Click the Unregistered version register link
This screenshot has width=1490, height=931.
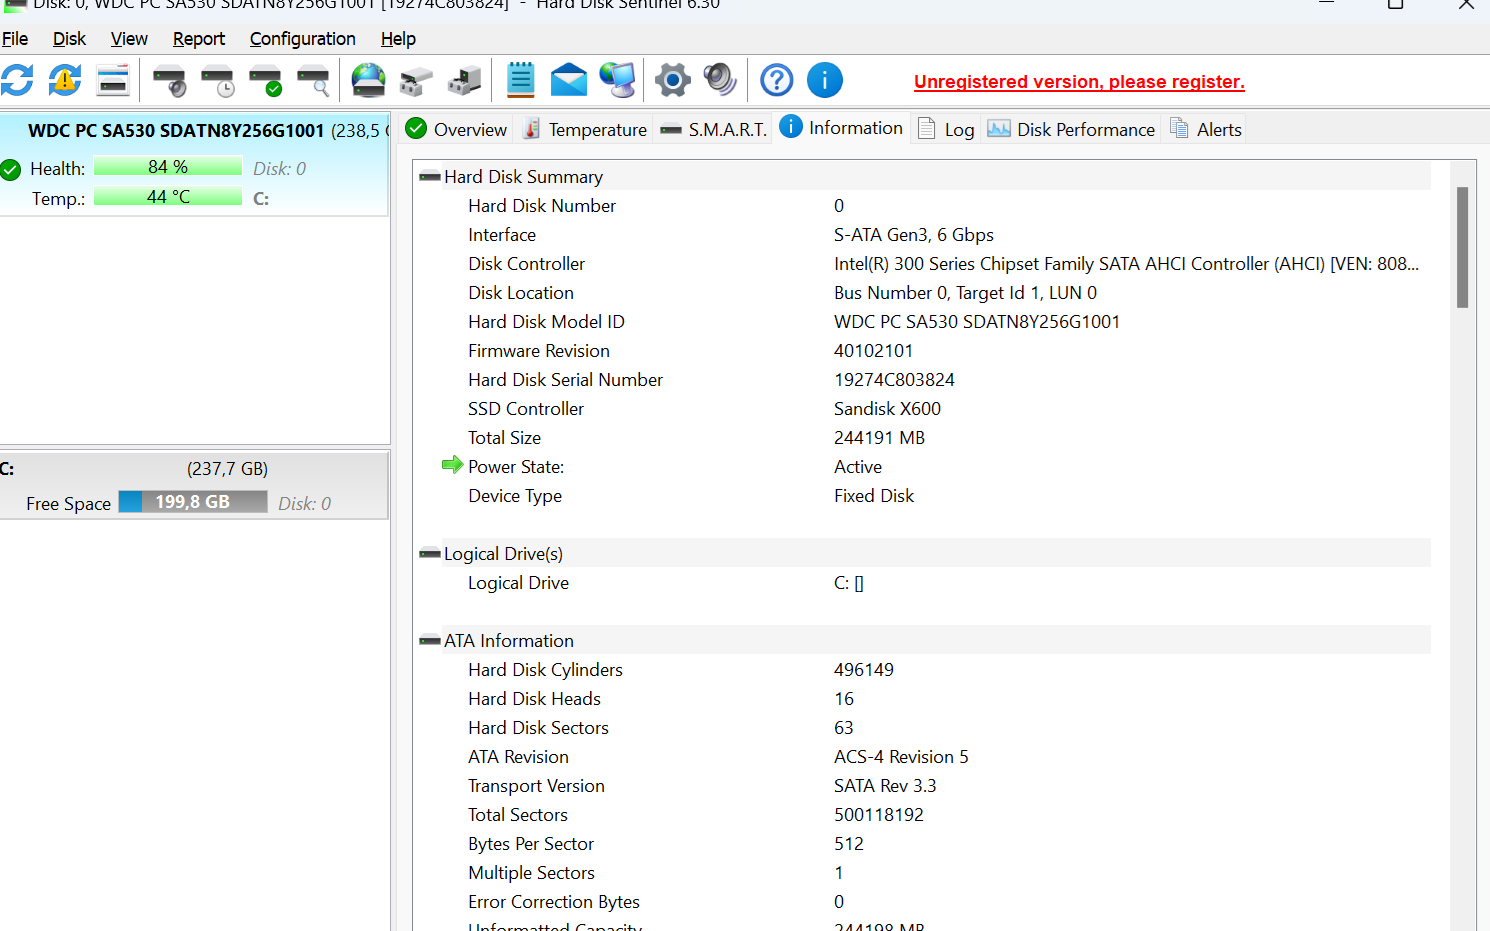1078,81
